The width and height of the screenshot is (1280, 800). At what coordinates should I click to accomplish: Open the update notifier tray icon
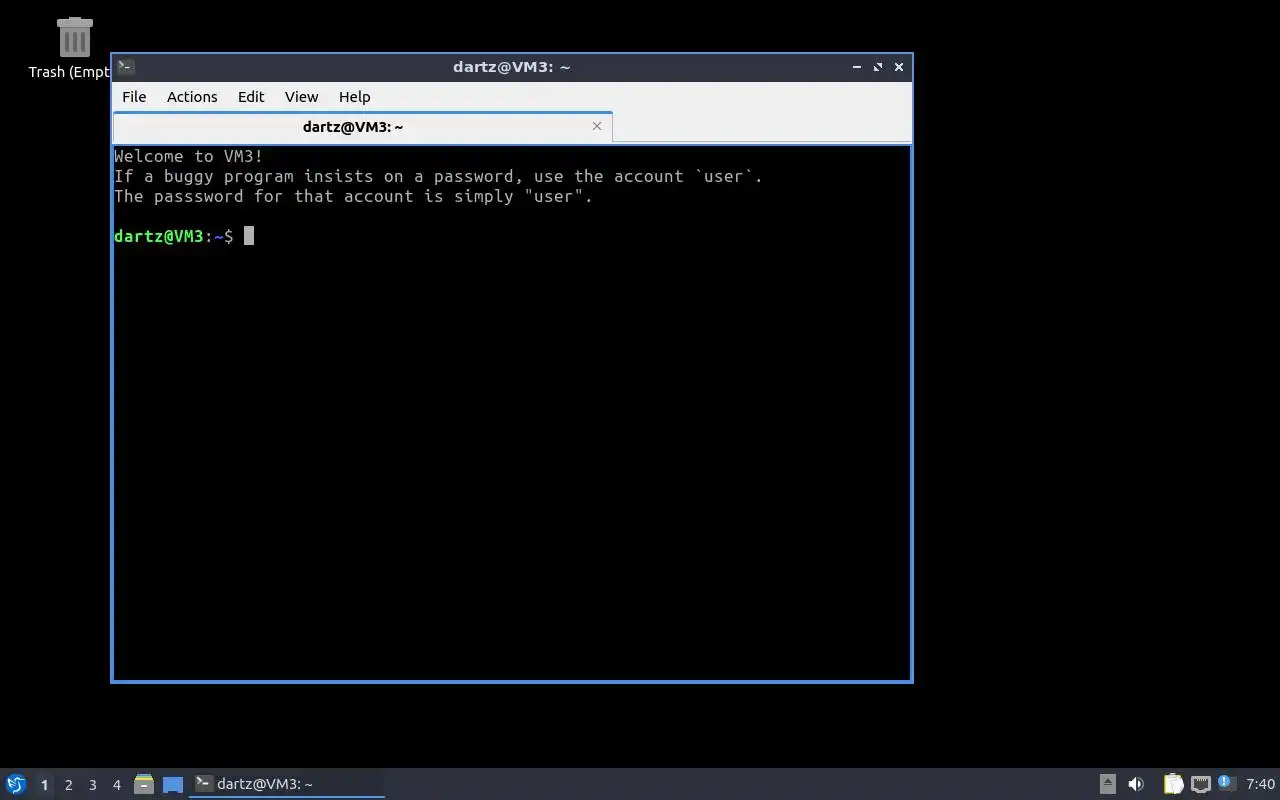pyautogui.click(x=1227, y=783)
